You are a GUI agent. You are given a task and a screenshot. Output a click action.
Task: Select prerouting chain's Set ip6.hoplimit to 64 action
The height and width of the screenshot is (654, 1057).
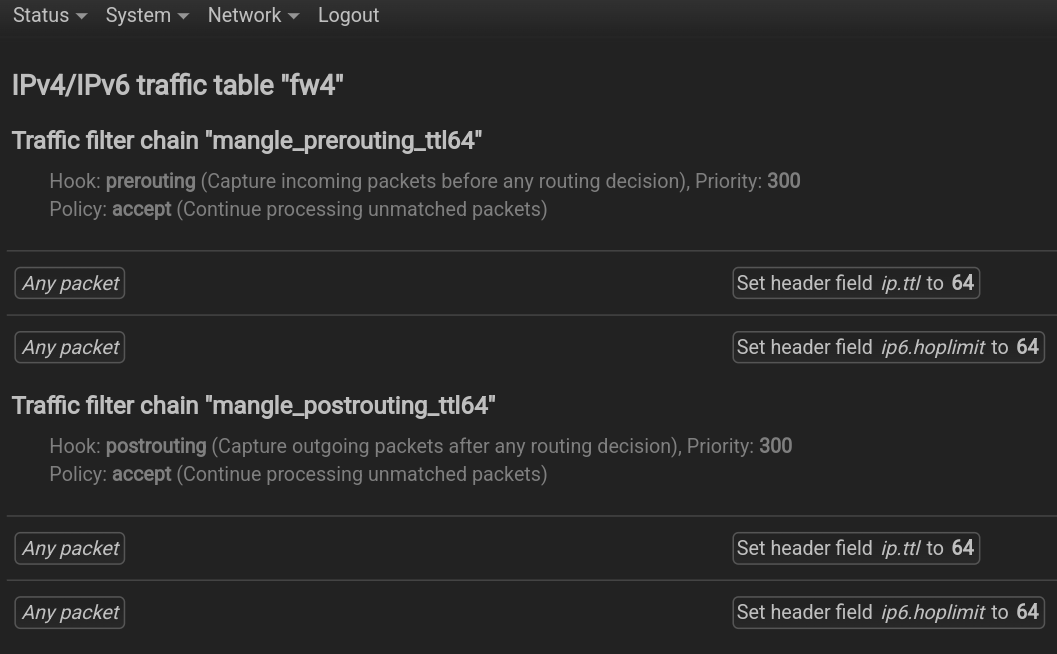click(x=888, y=347)
